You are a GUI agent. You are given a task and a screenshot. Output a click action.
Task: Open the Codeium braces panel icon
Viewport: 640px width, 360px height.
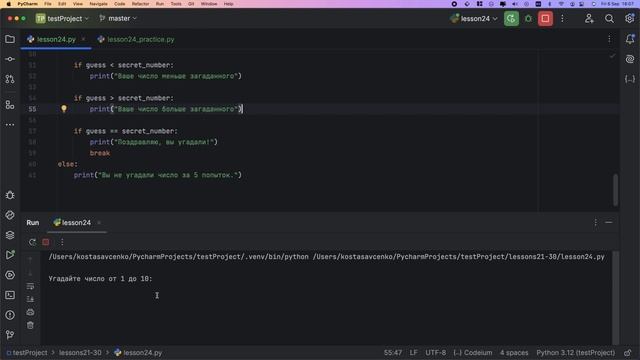630,79
